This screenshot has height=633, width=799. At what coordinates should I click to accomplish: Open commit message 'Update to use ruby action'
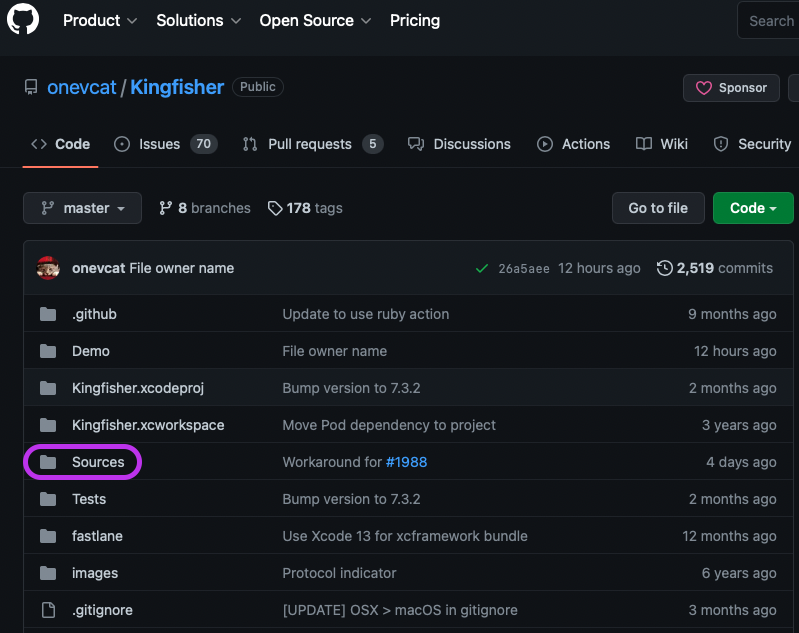pos(366,314)
